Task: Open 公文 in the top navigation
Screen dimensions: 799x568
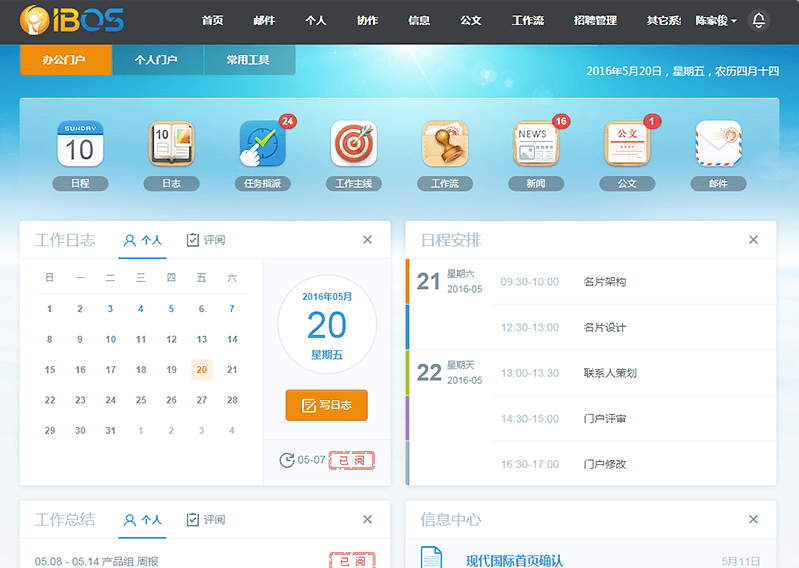Action: [x=471, y=21]
